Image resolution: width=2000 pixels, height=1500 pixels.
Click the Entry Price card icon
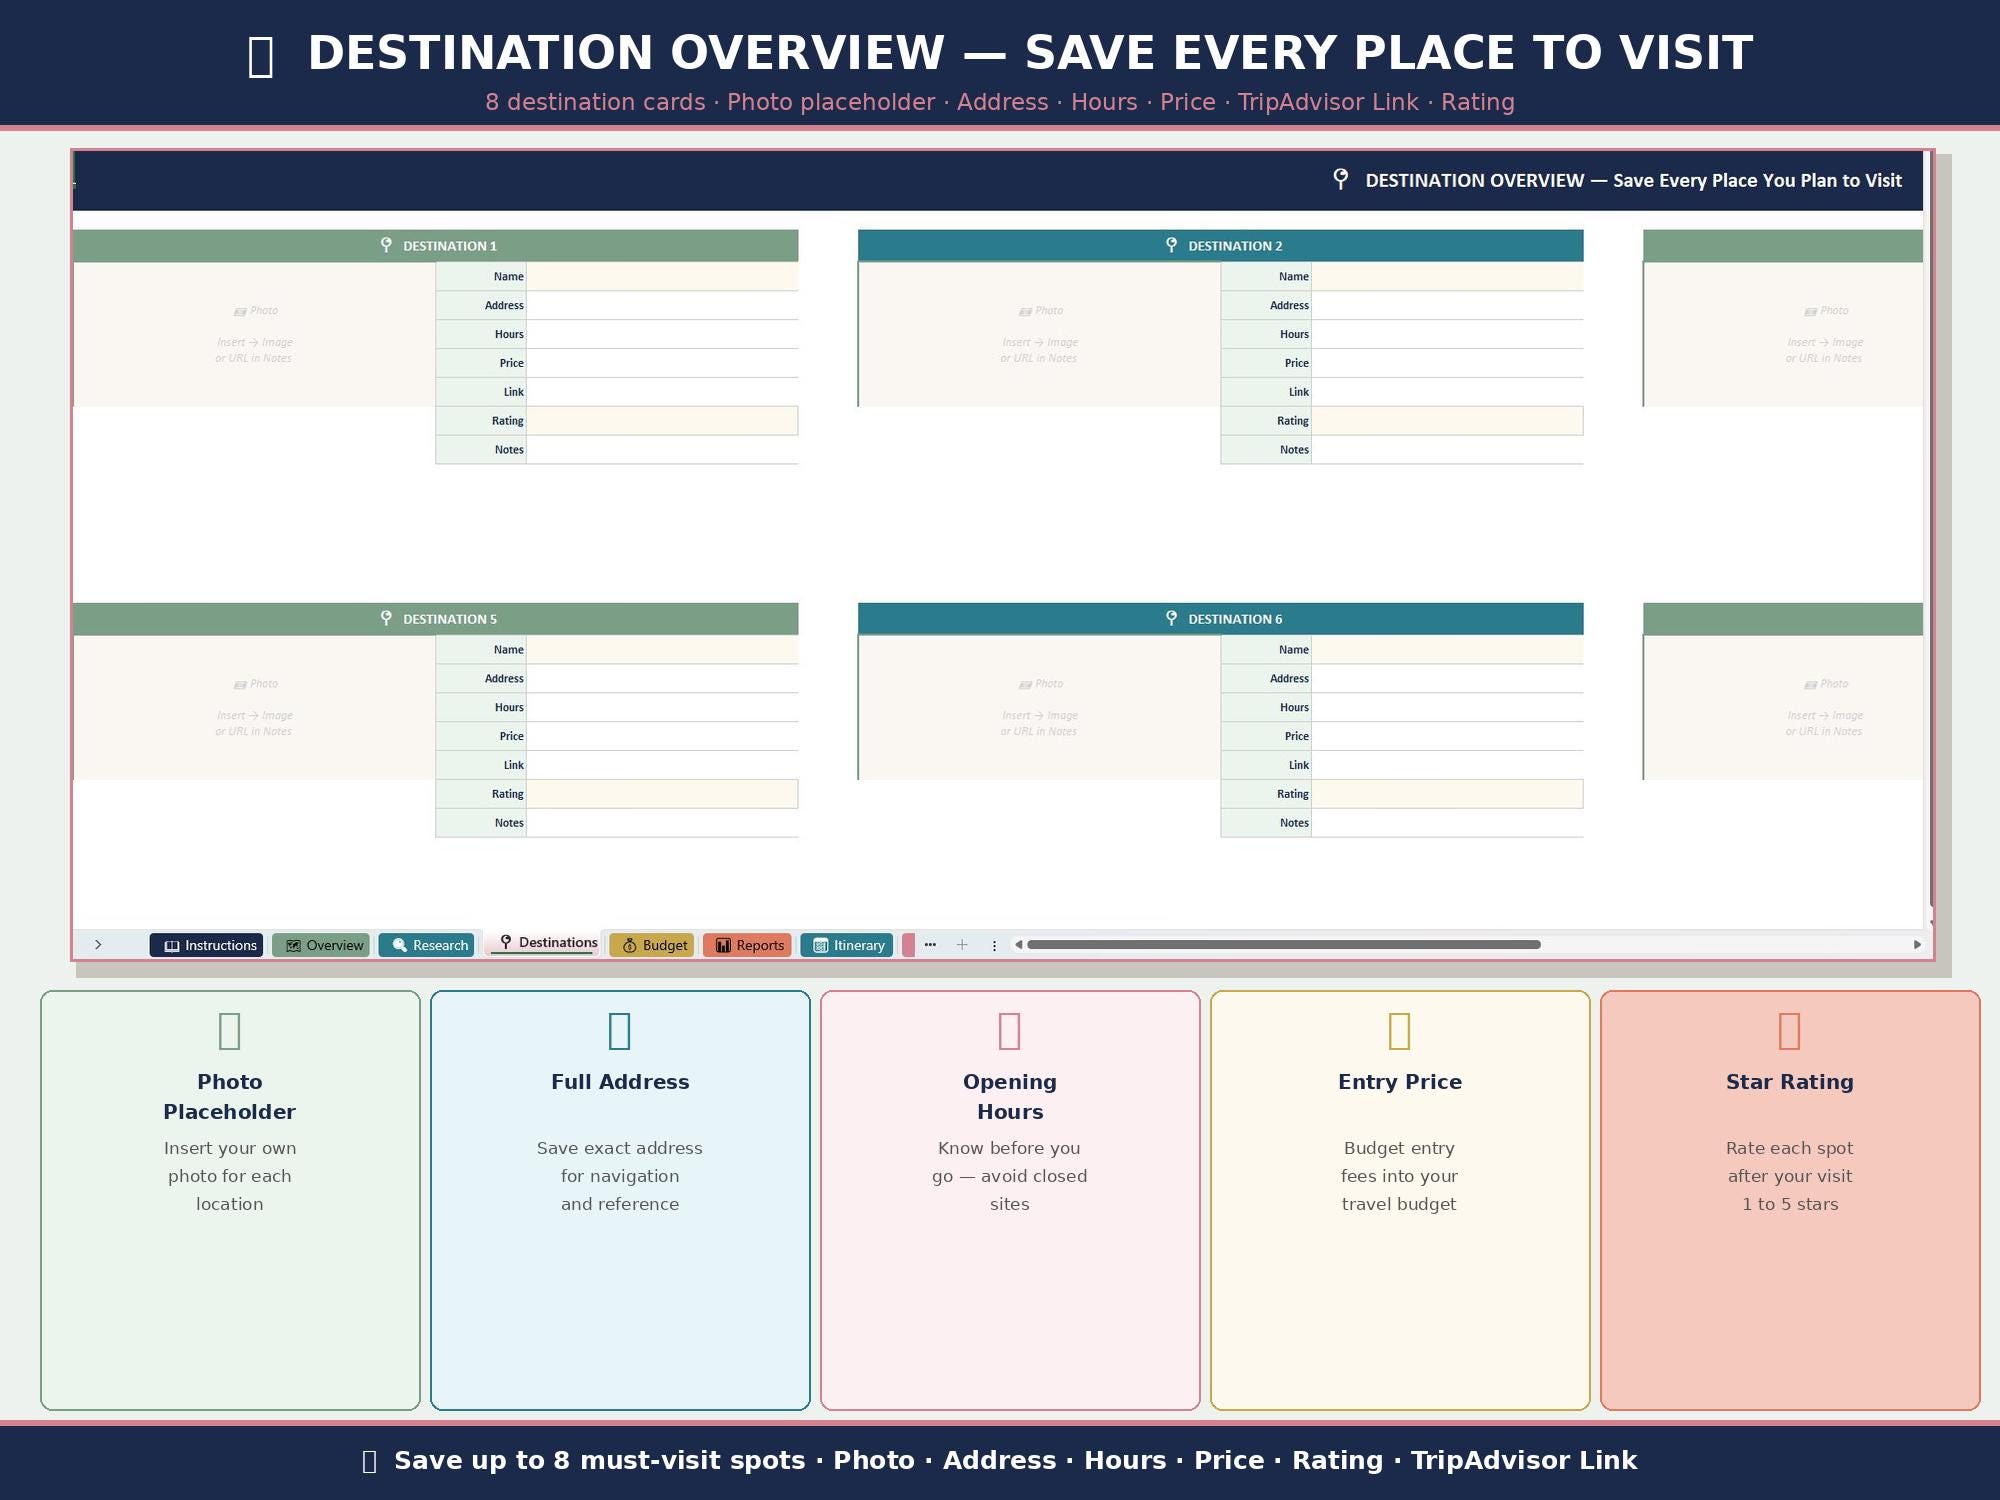pos(1400,1031)
